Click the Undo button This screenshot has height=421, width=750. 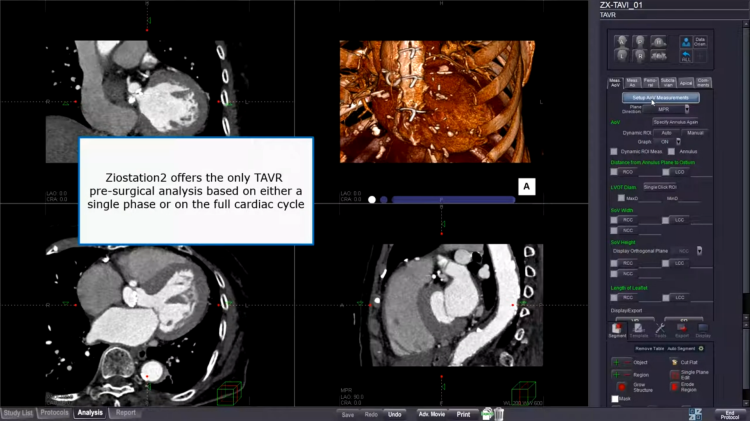(x=395, y=414)
